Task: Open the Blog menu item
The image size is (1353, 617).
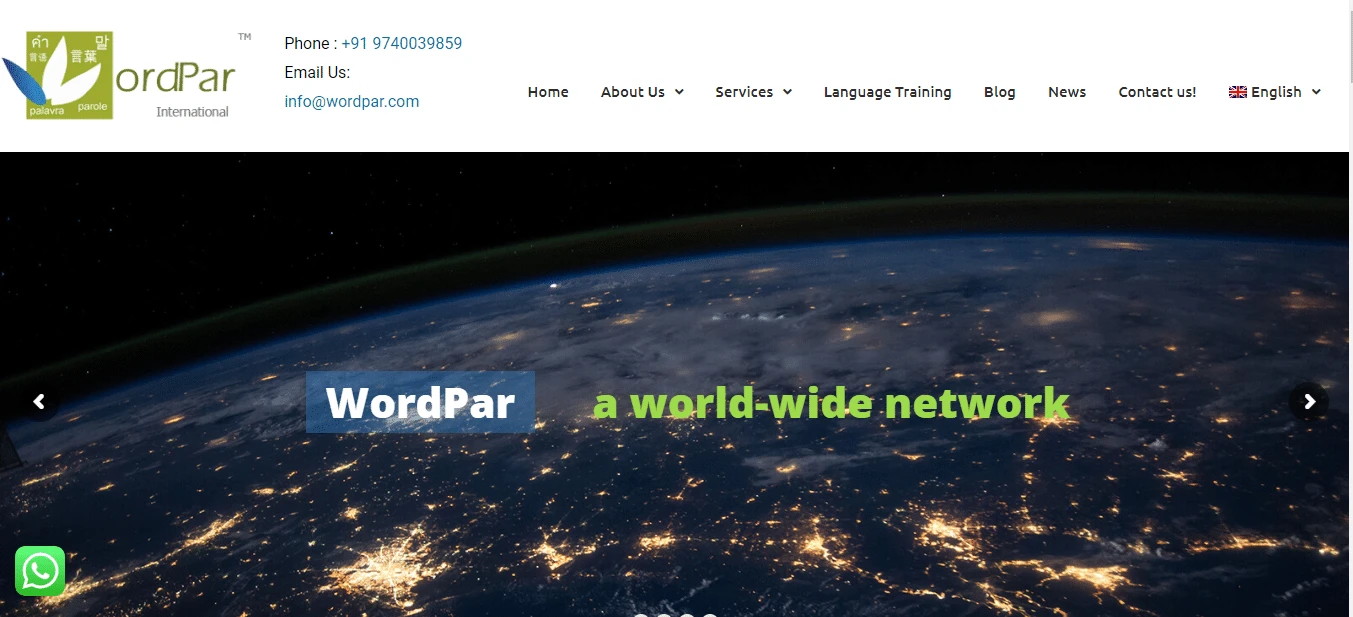Action: pyautogui.click(x=999, y=92)
